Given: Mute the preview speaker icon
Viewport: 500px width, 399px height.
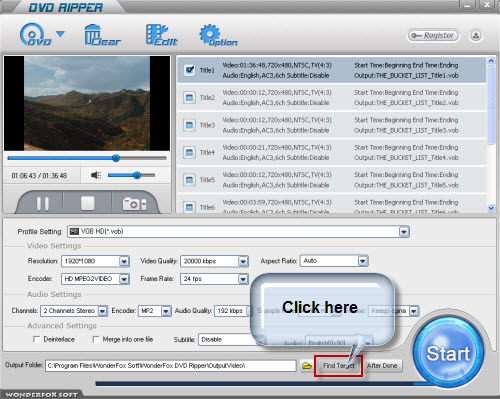Looking at the screenshot, I should [96, 175].
